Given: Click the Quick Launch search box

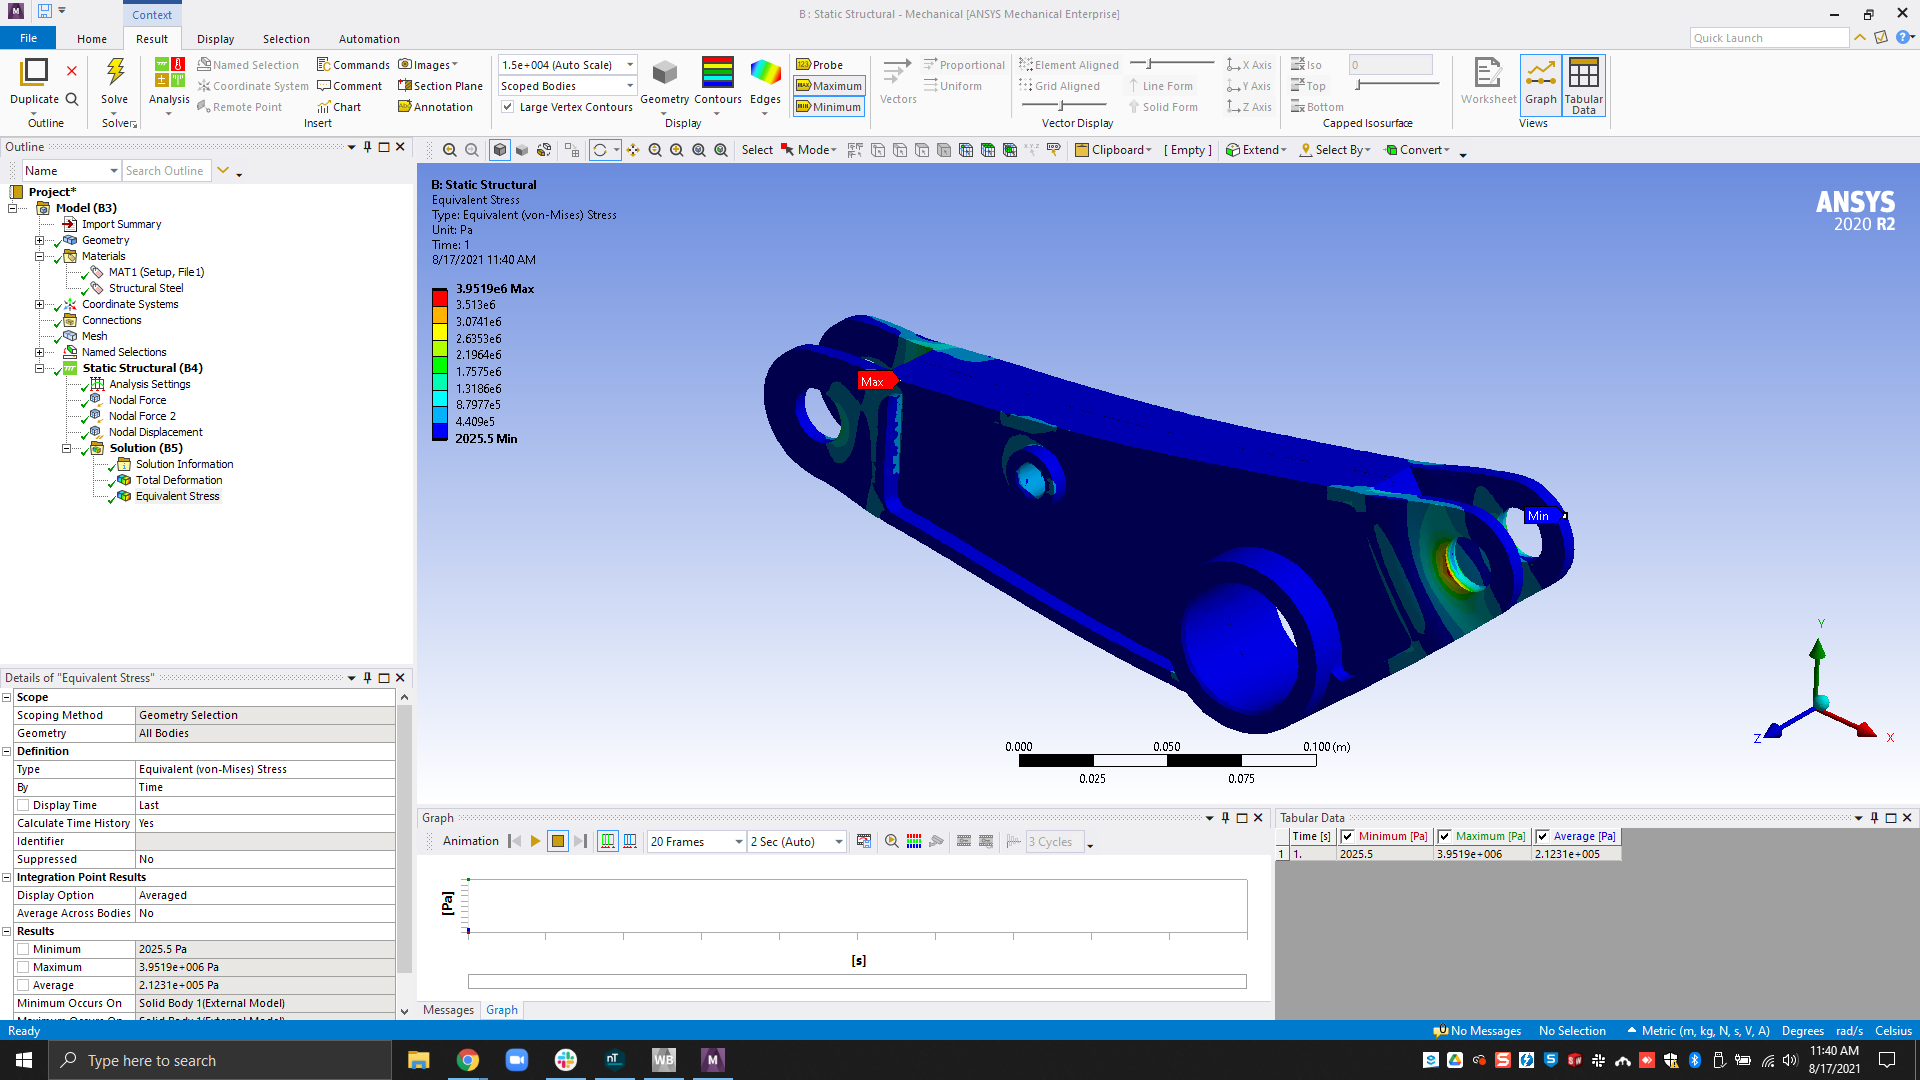Looking at the screenshot, I should pos(1769,38).
